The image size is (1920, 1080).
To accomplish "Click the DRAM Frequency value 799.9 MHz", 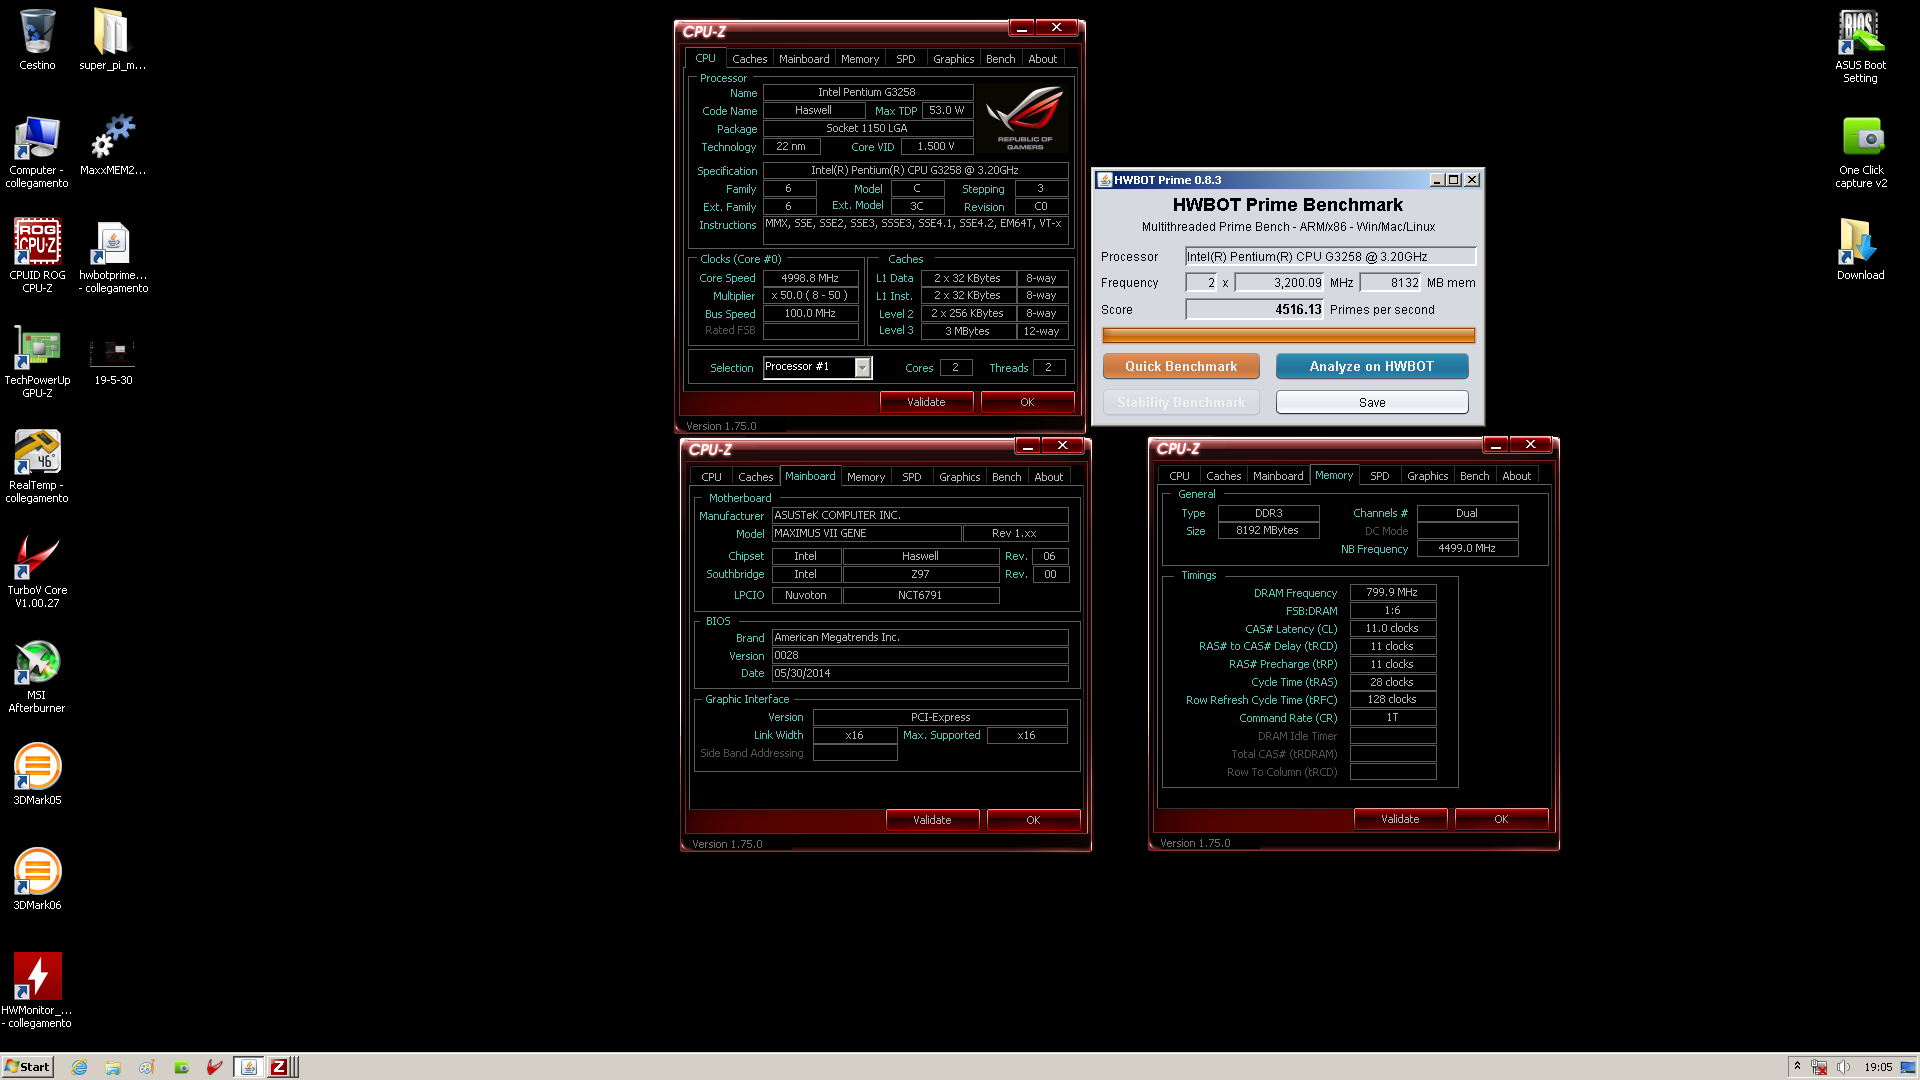I will pyautogui.click(x=1392, y=592).
